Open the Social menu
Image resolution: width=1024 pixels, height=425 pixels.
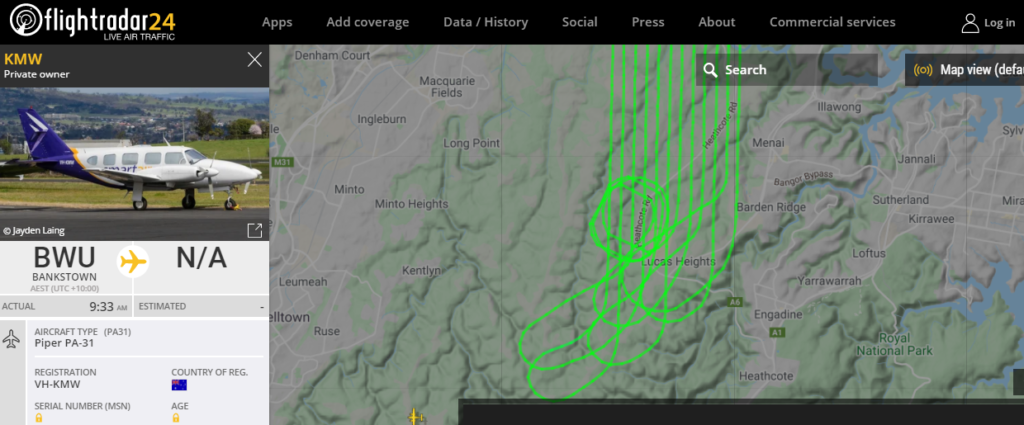pos(579,22)
